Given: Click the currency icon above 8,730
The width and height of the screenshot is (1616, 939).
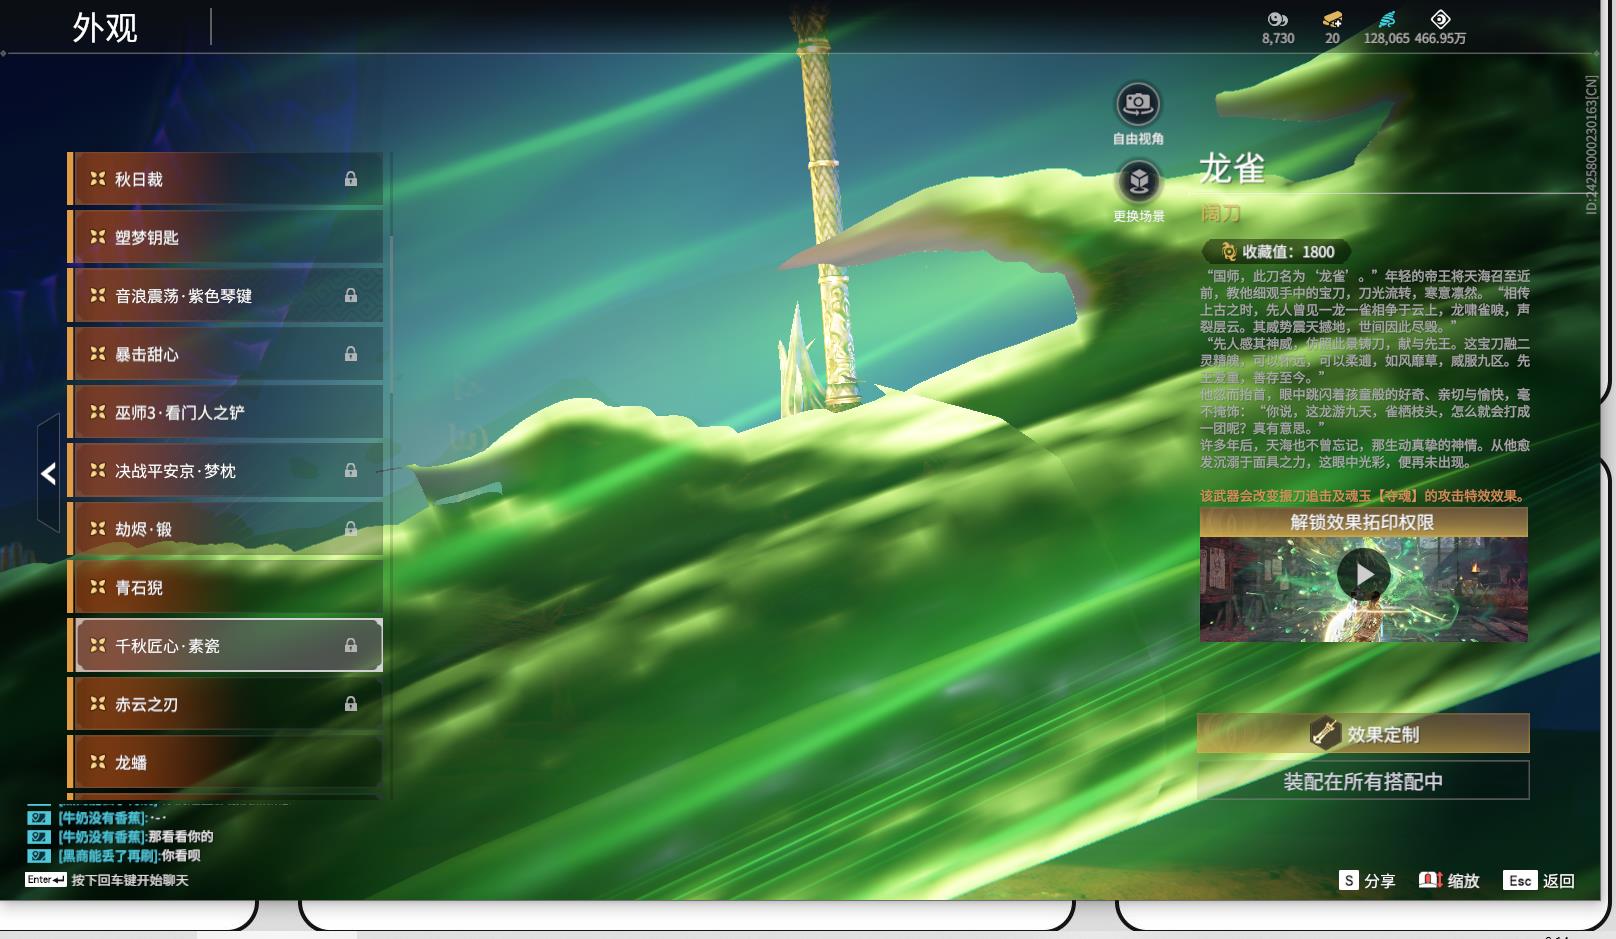Looking at the screenshot, I should [x=1277, y=19].
